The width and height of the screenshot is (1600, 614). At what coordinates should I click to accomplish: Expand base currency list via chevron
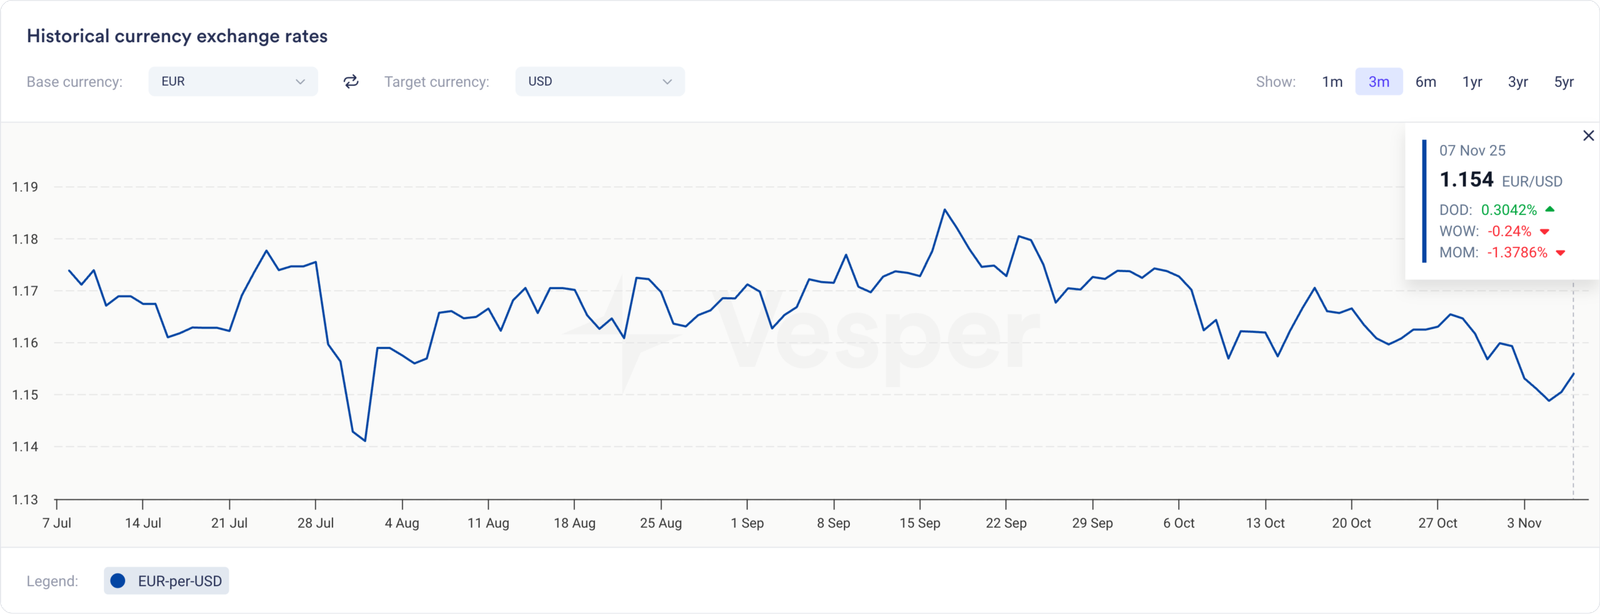[300, 82]
